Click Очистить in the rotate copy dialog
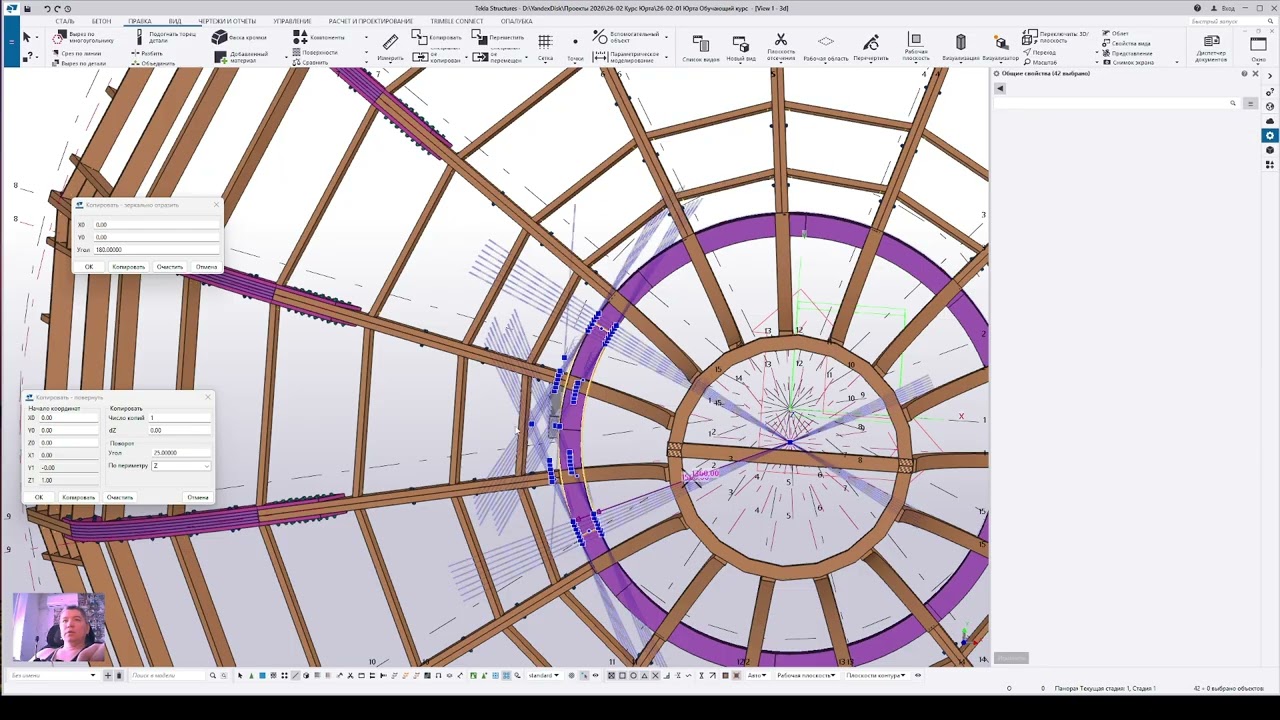Viewport: 1280px width, 720px height. (119, 497)
